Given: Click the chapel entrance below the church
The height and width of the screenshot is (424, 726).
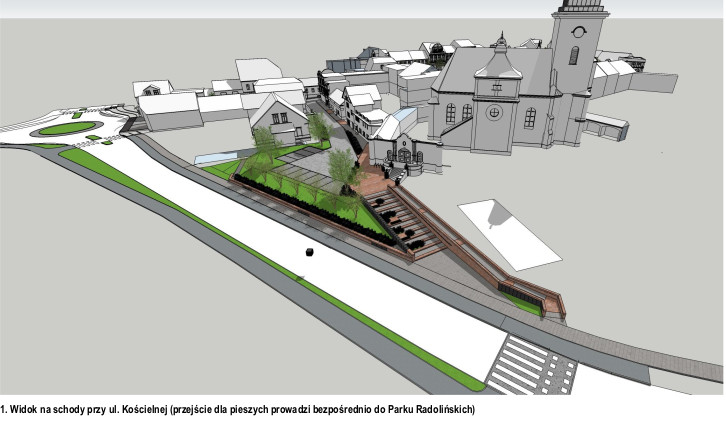Looking at the screenshot, I should pyautogui.click(x=405, y=154).
